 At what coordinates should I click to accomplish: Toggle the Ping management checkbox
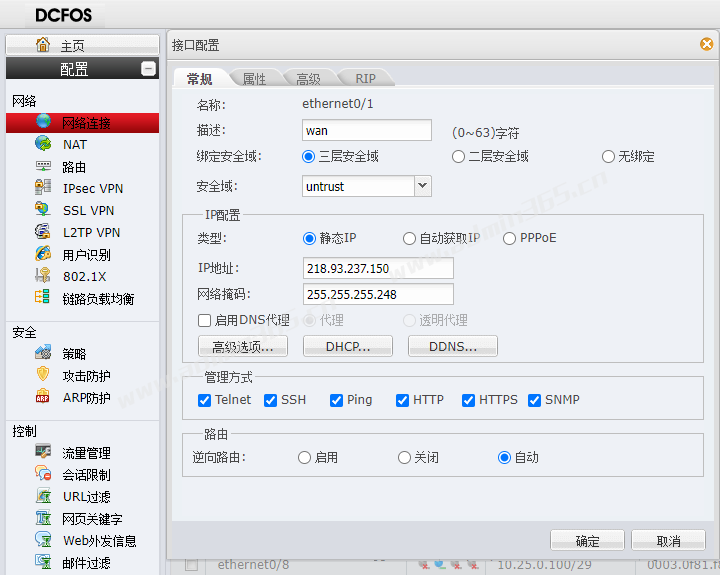point(337,400)
